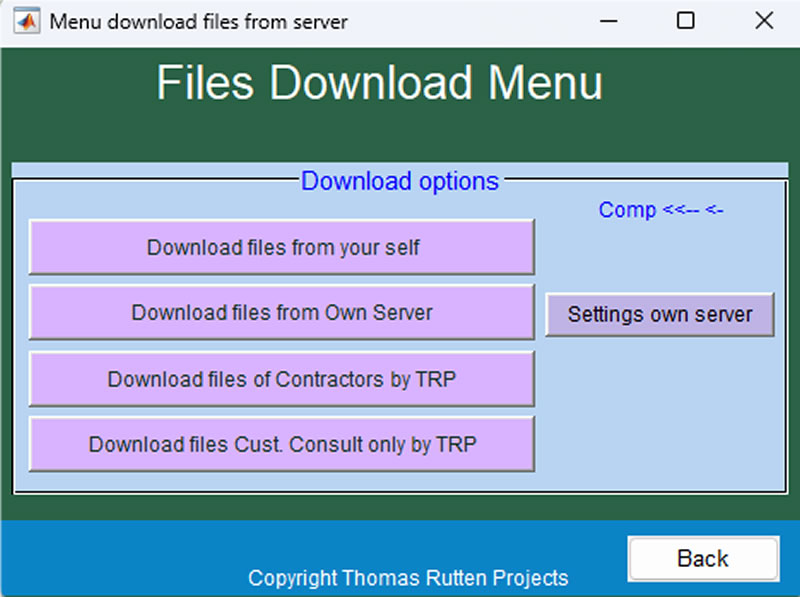Close the Menu download files window
Image resolution: width=800 pixels, height=597 pixels.
pos(763,21)
